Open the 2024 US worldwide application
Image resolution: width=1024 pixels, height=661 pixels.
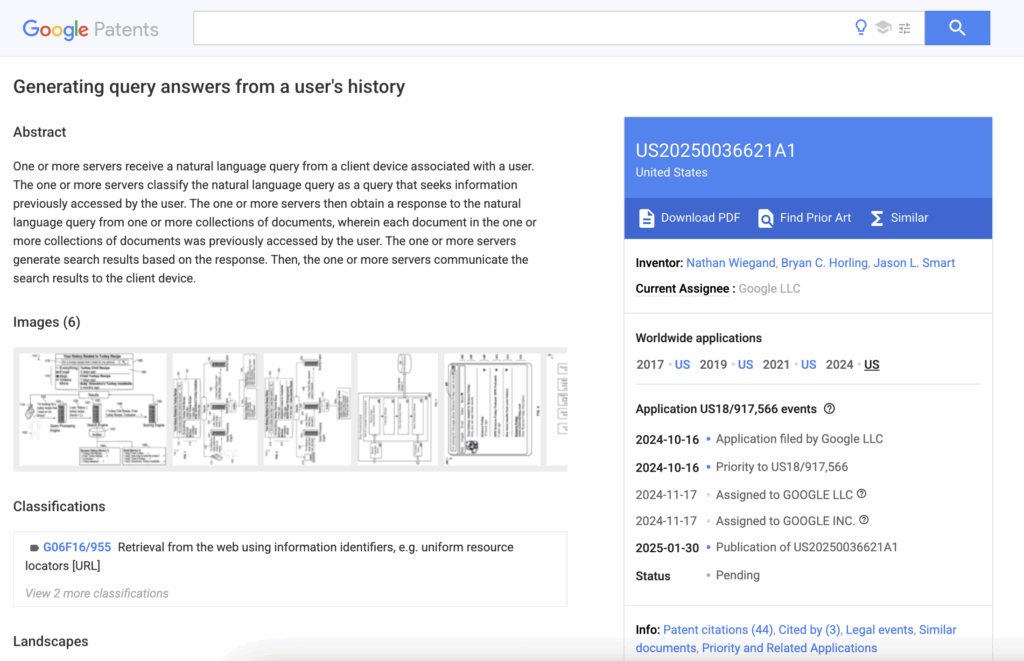click(x=871, y=364)
